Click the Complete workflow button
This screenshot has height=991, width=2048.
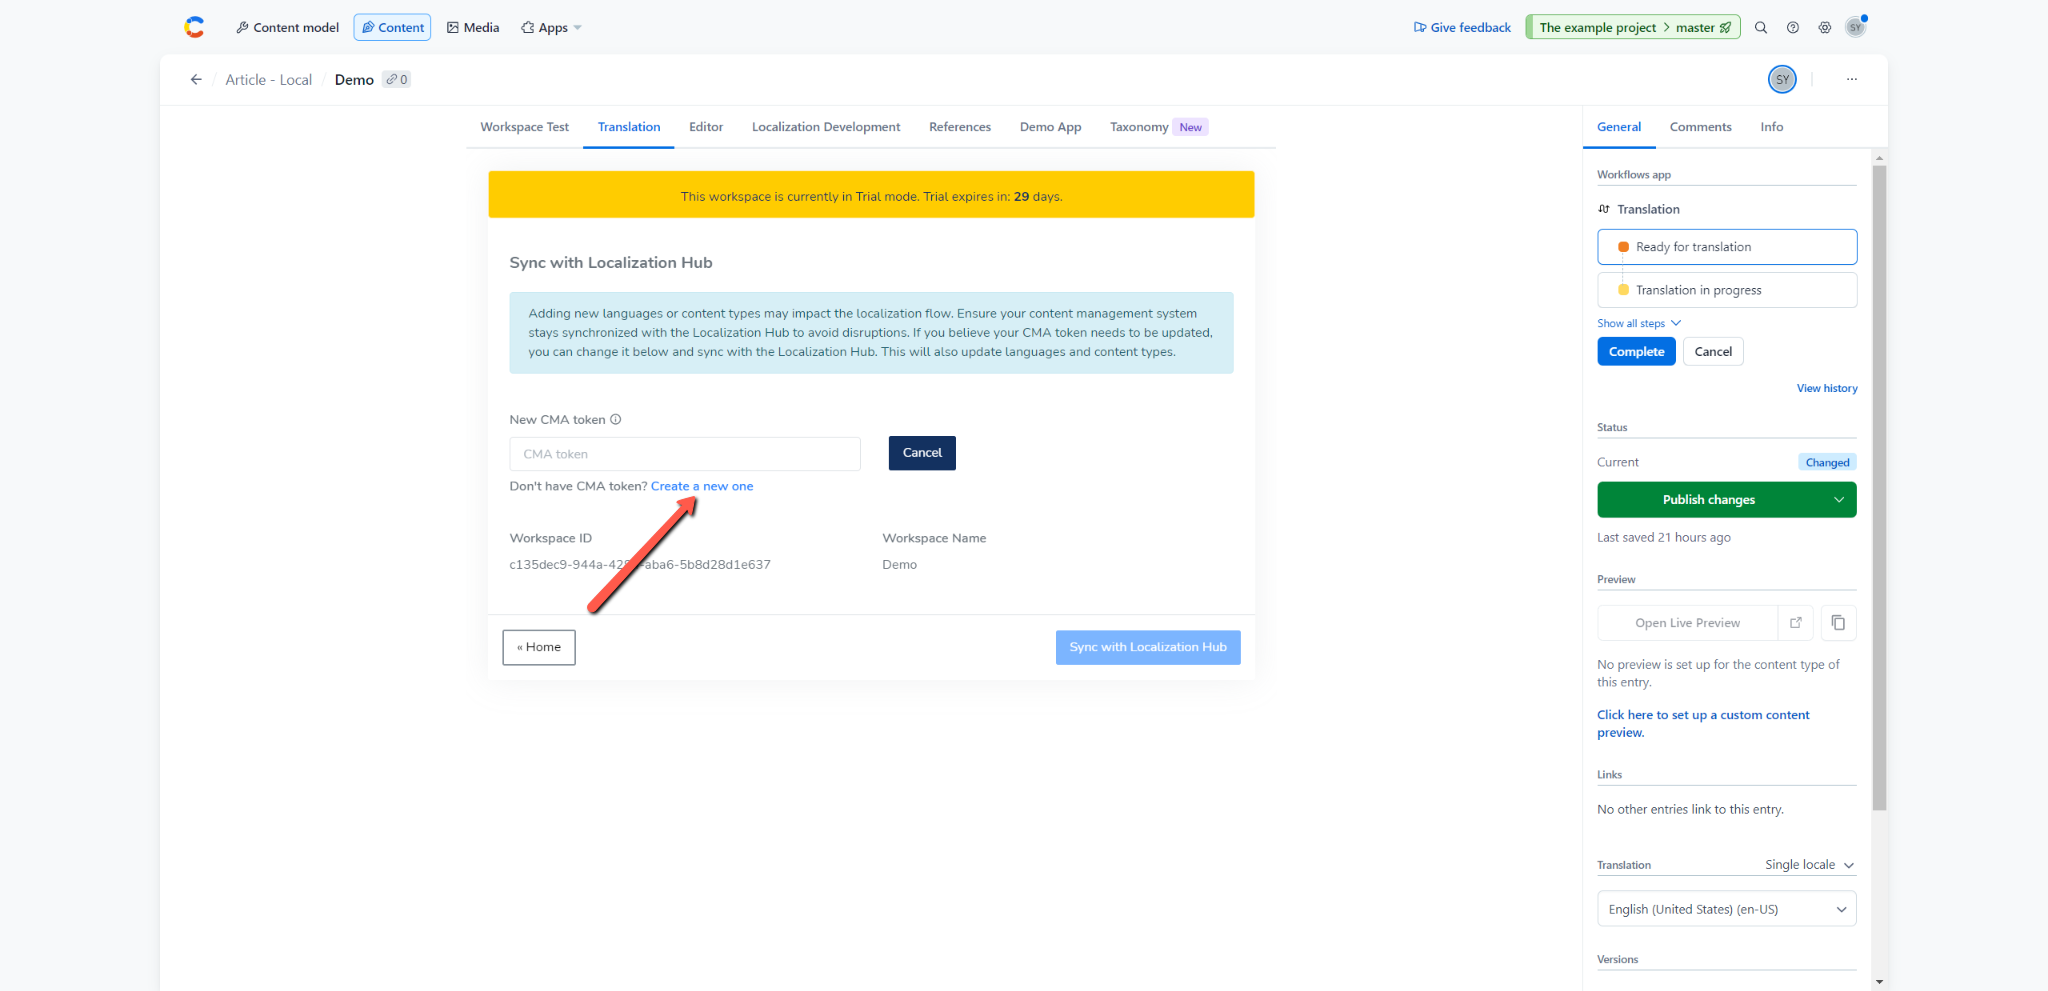click(1636, 352)
